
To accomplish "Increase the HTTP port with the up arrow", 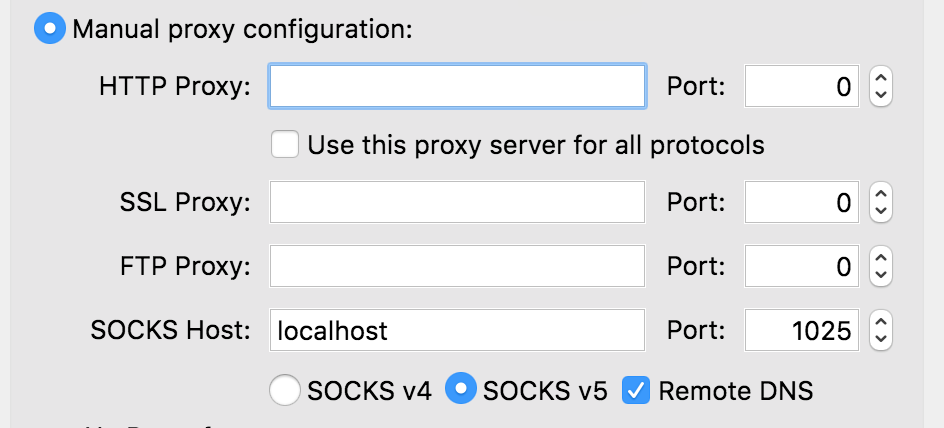I will coord(880,78).
